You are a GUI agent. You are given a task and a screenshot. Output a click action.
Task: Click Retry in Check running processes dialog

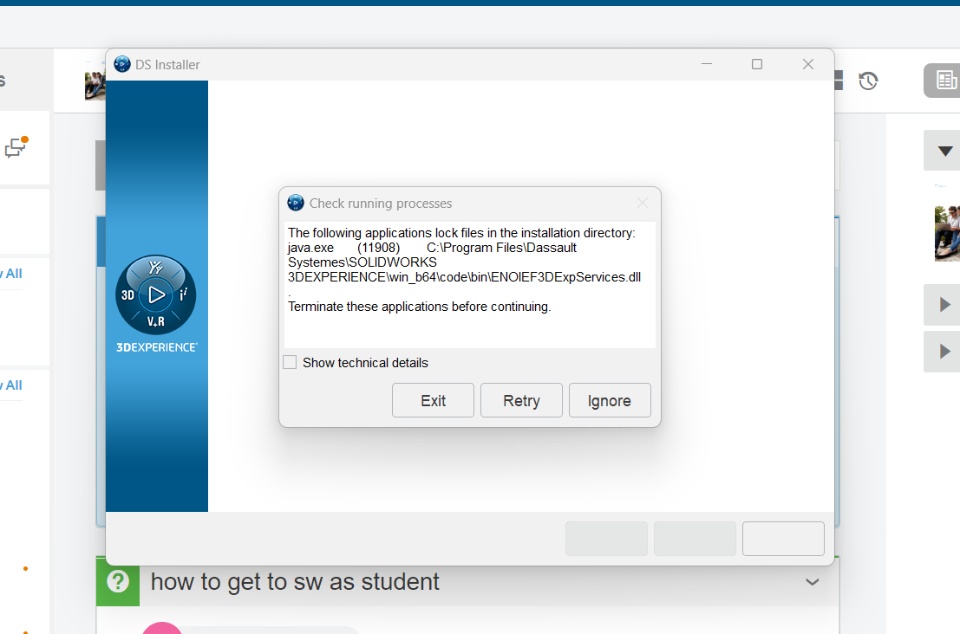pos(521,401)
